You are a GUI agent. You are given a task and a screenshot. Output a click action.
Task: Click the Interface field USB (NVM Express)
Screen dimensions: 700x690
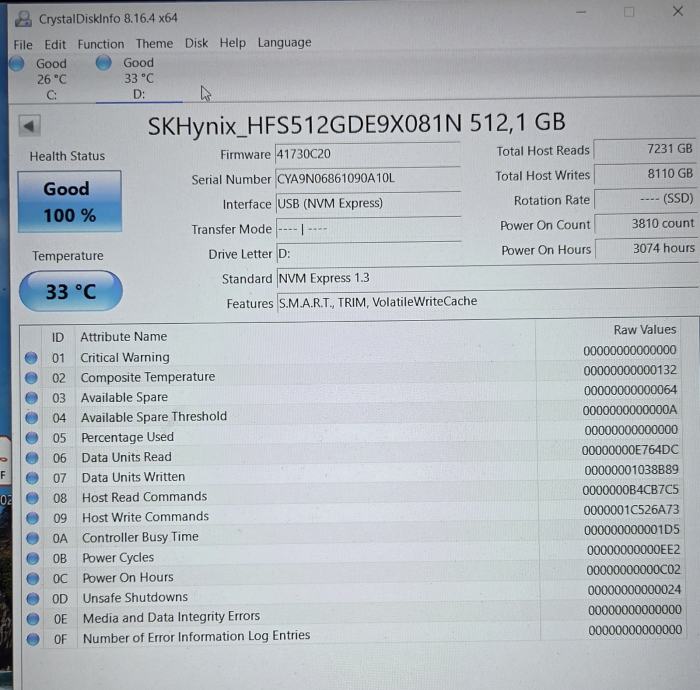(x=368, y=204)
